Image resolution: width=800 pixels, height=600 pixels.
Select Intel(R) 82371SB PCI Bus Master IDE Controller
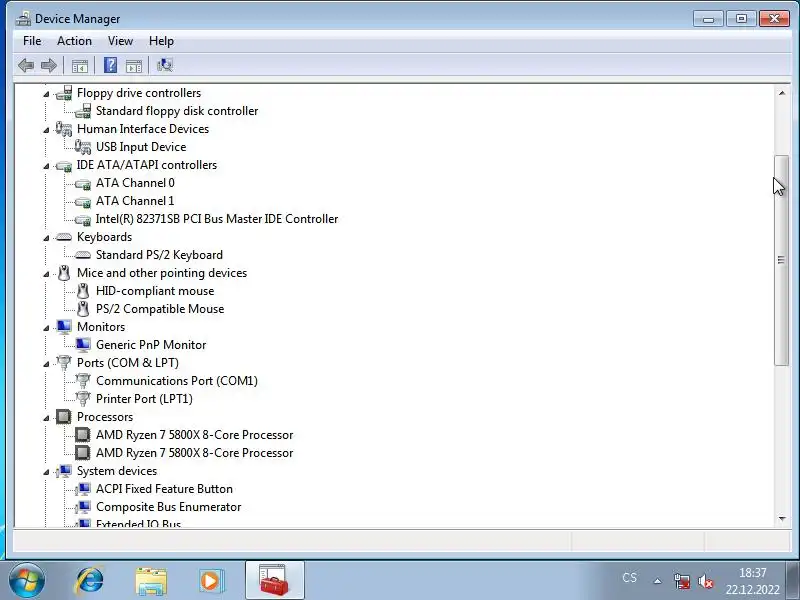click(x=217, y=219)
